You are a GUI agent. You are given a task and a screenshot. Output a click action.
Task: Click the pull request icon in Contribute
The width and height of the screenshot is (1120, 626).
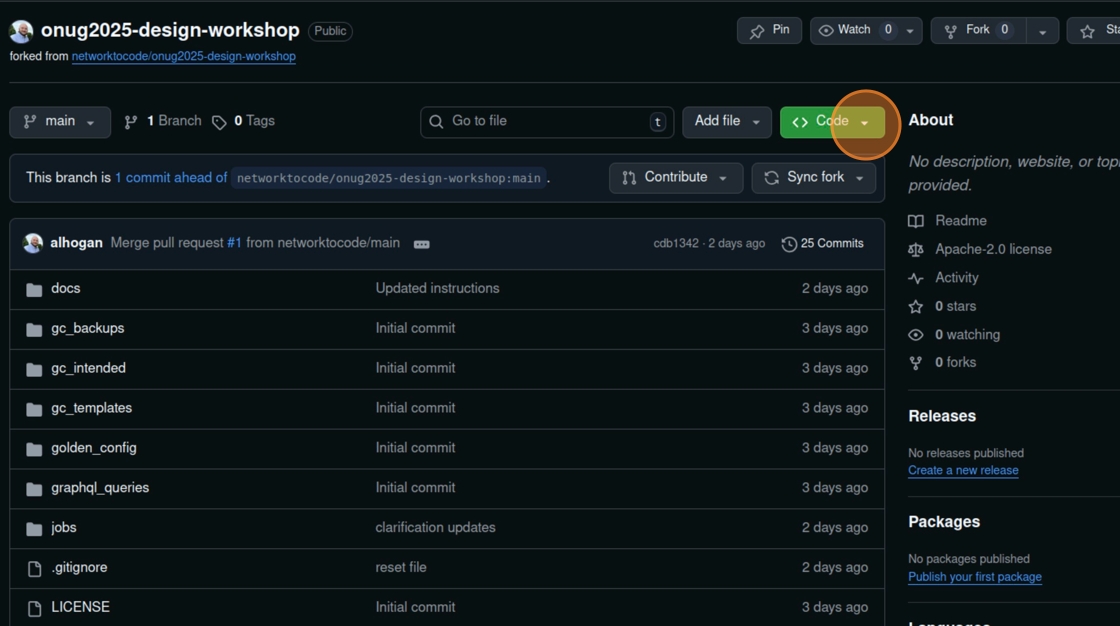pos(629,178)
